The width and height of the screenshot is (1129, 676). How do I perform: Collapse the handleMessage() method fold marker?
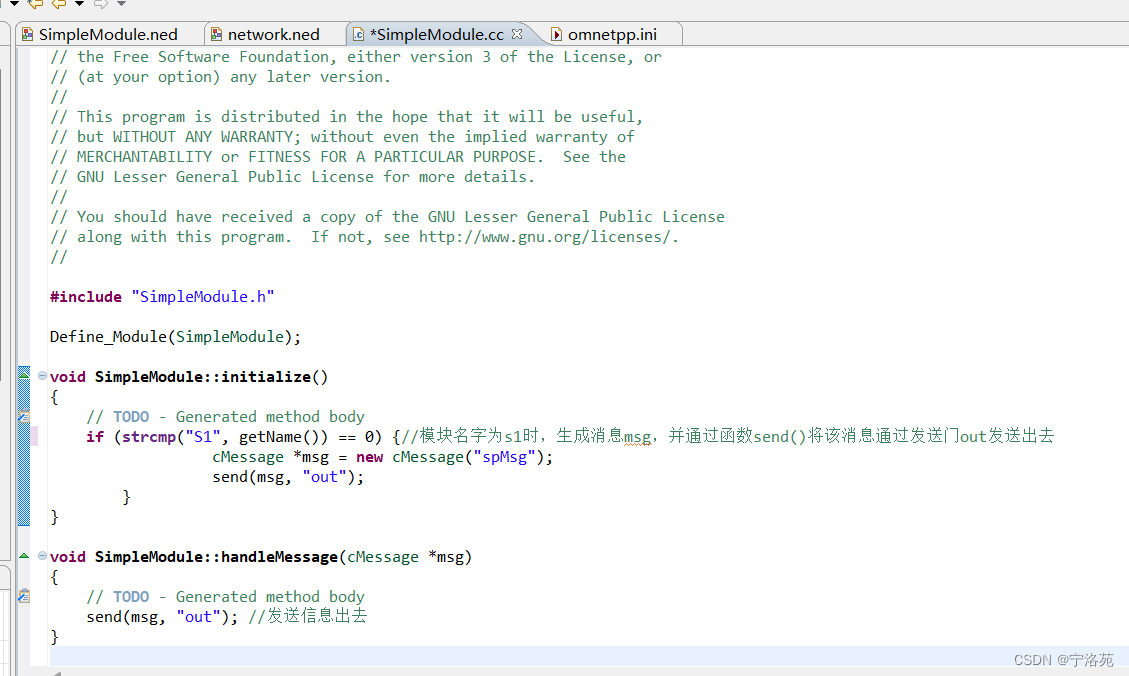pyautogui.click(x=41, y=556)
